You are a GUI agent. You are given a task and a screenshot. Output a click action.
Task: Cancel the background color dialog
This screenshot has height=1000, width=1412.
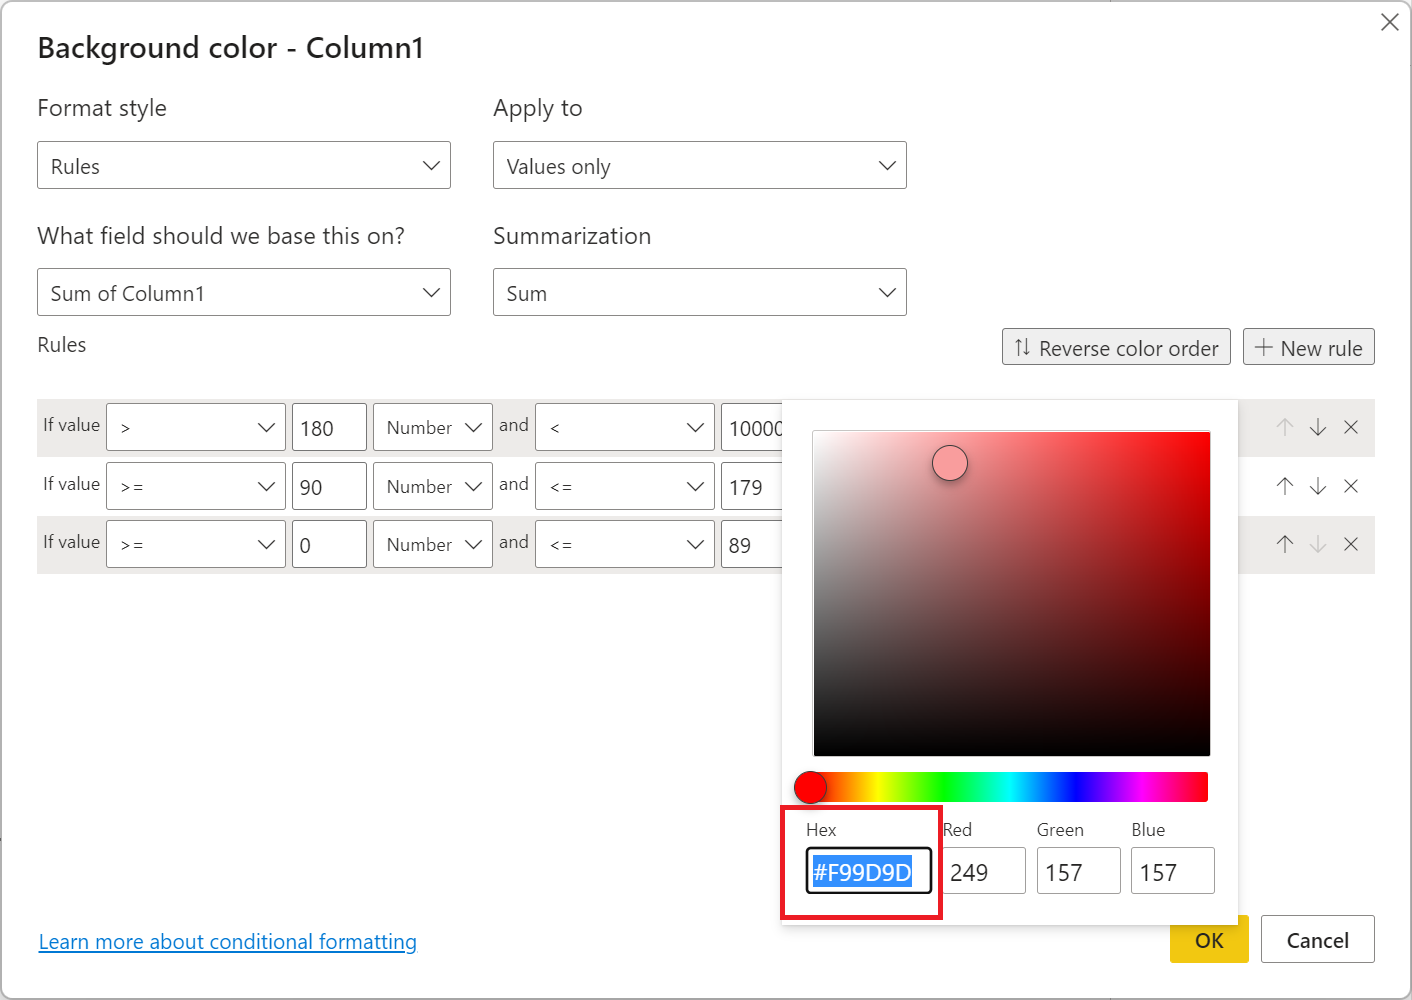point(1318,939)
